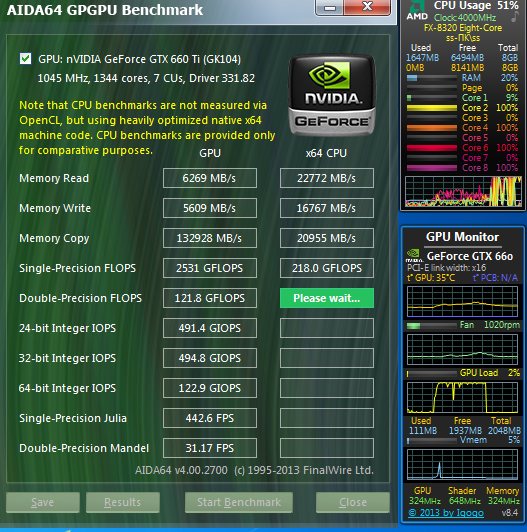
Task: Click the '491.4 GIOPS' result cell
Action: tap(210, 328)
